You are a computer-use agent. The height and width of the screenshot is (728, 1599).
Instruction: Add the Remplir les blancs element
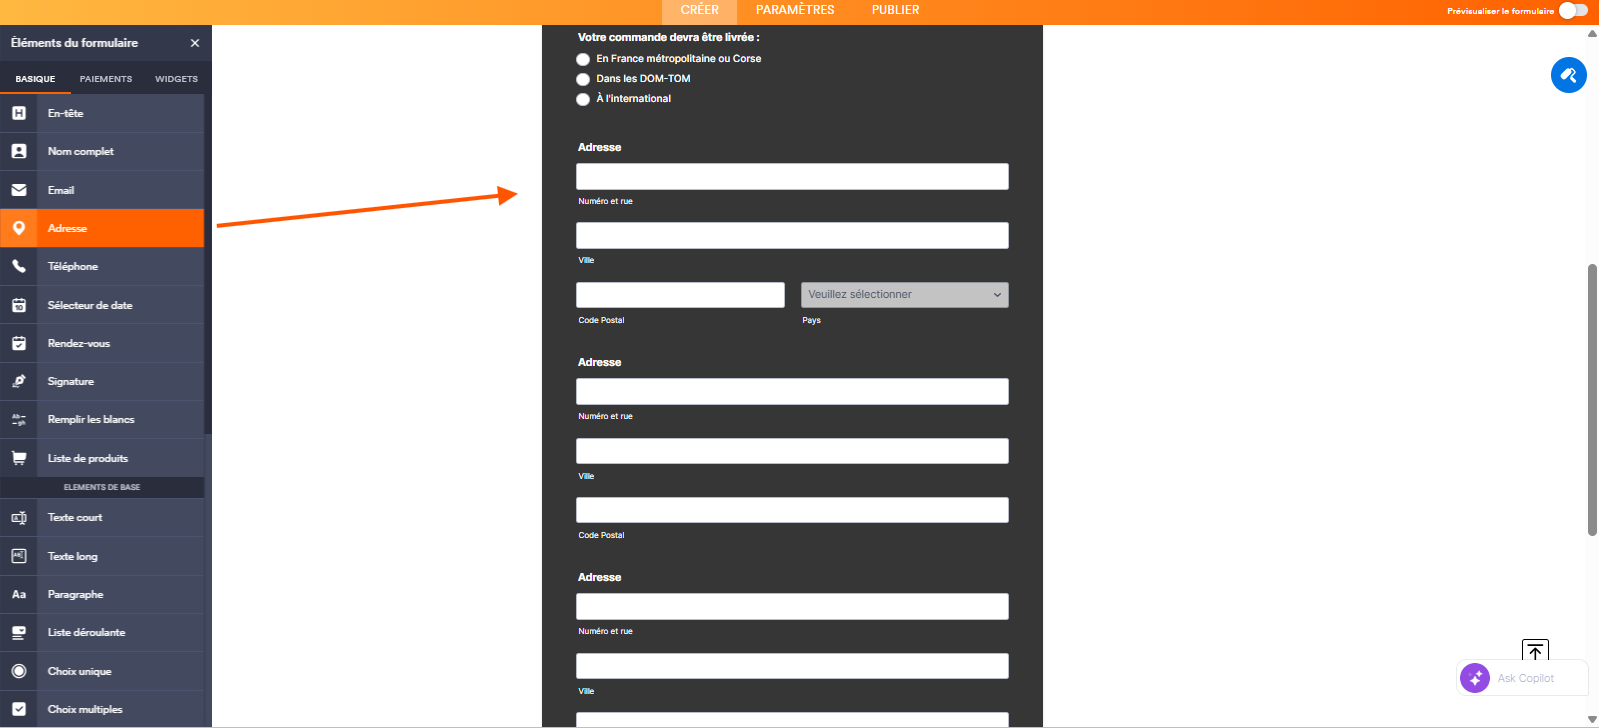point(102,419)
